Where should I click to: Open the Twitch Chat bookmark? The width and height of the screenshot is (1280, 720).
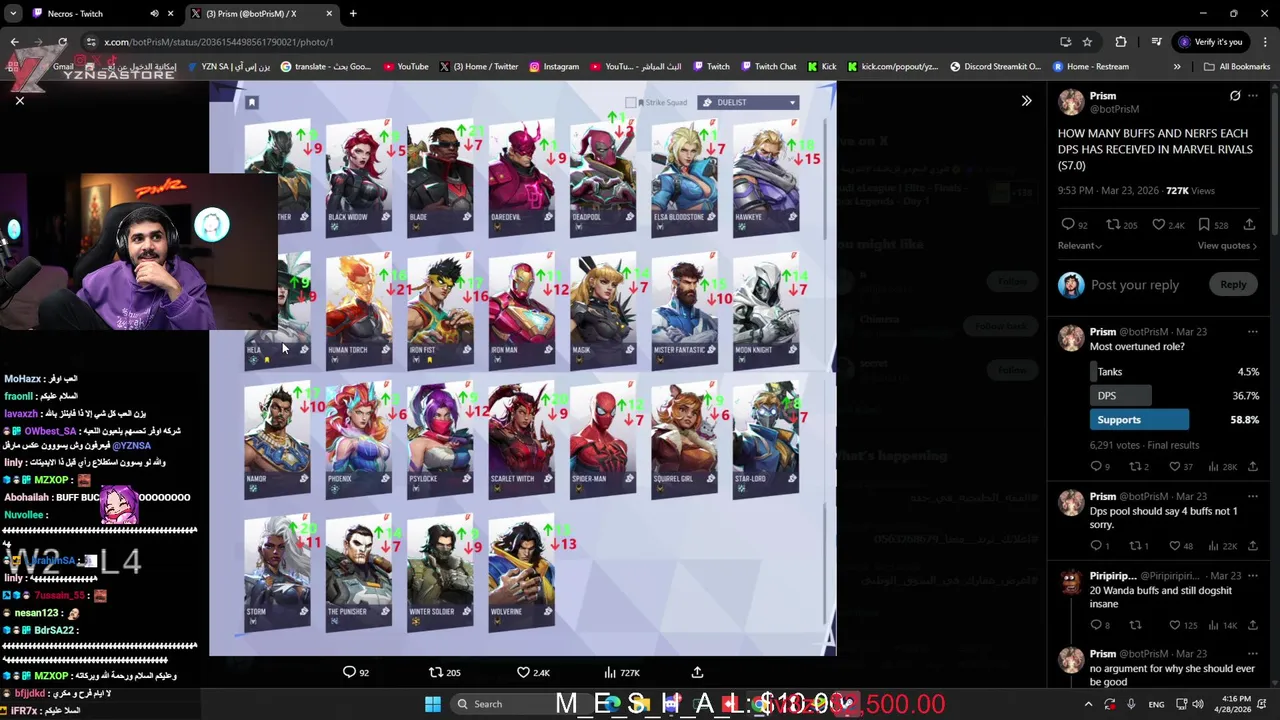click(769, 67)
